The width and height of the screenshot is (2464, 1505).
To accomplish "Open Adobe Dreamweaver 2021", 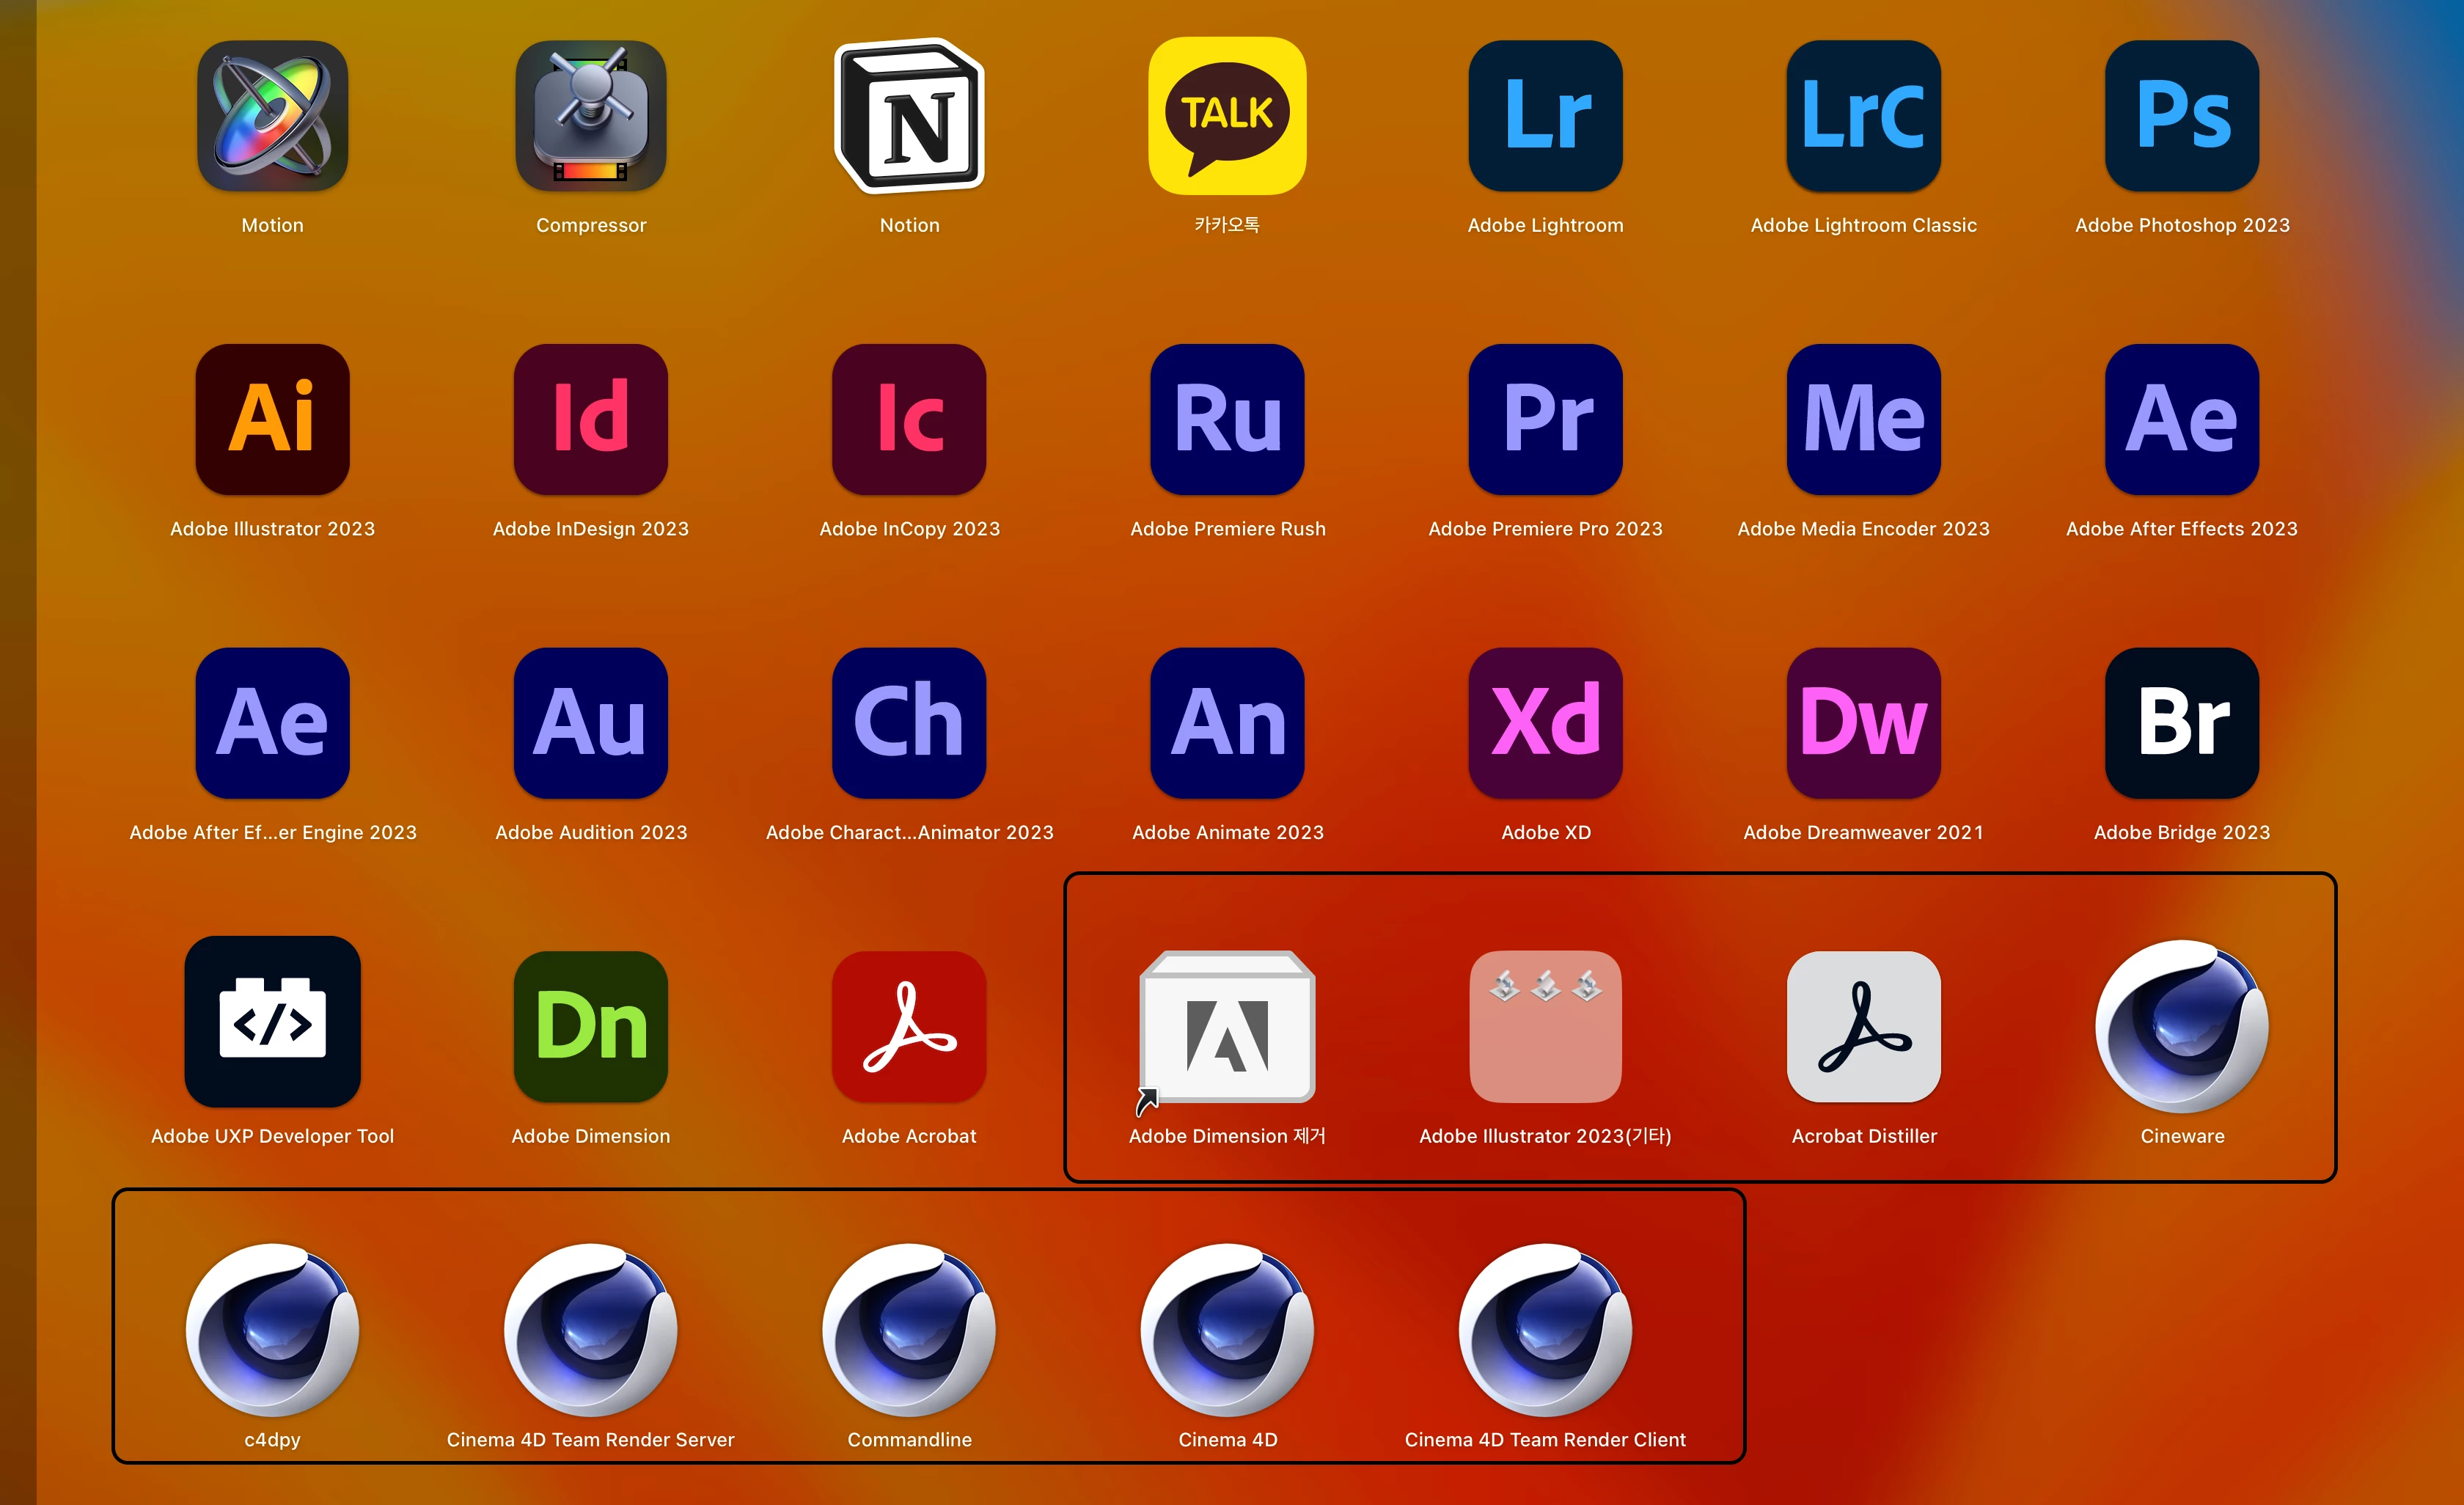I will tap(1863, 723).
